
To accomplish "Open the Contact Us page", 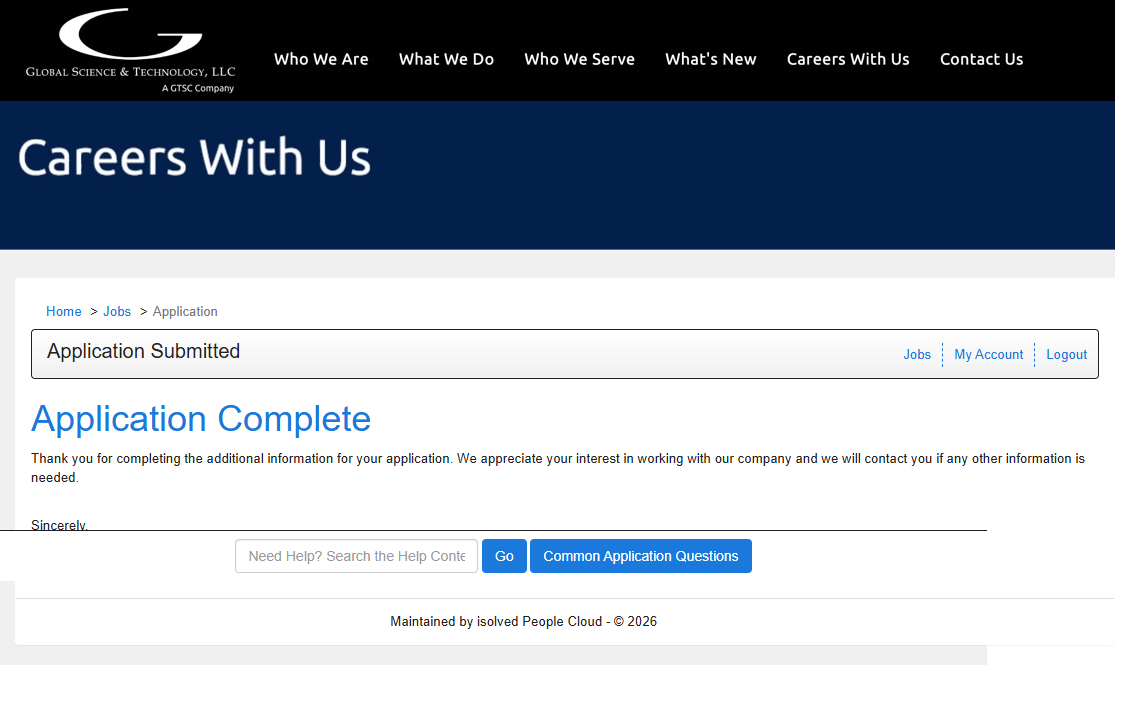I will (x=981, y=59).
